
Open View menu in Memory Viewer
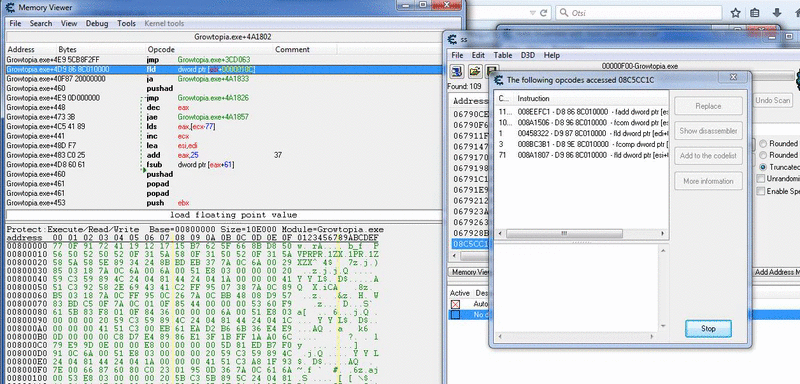69,23
